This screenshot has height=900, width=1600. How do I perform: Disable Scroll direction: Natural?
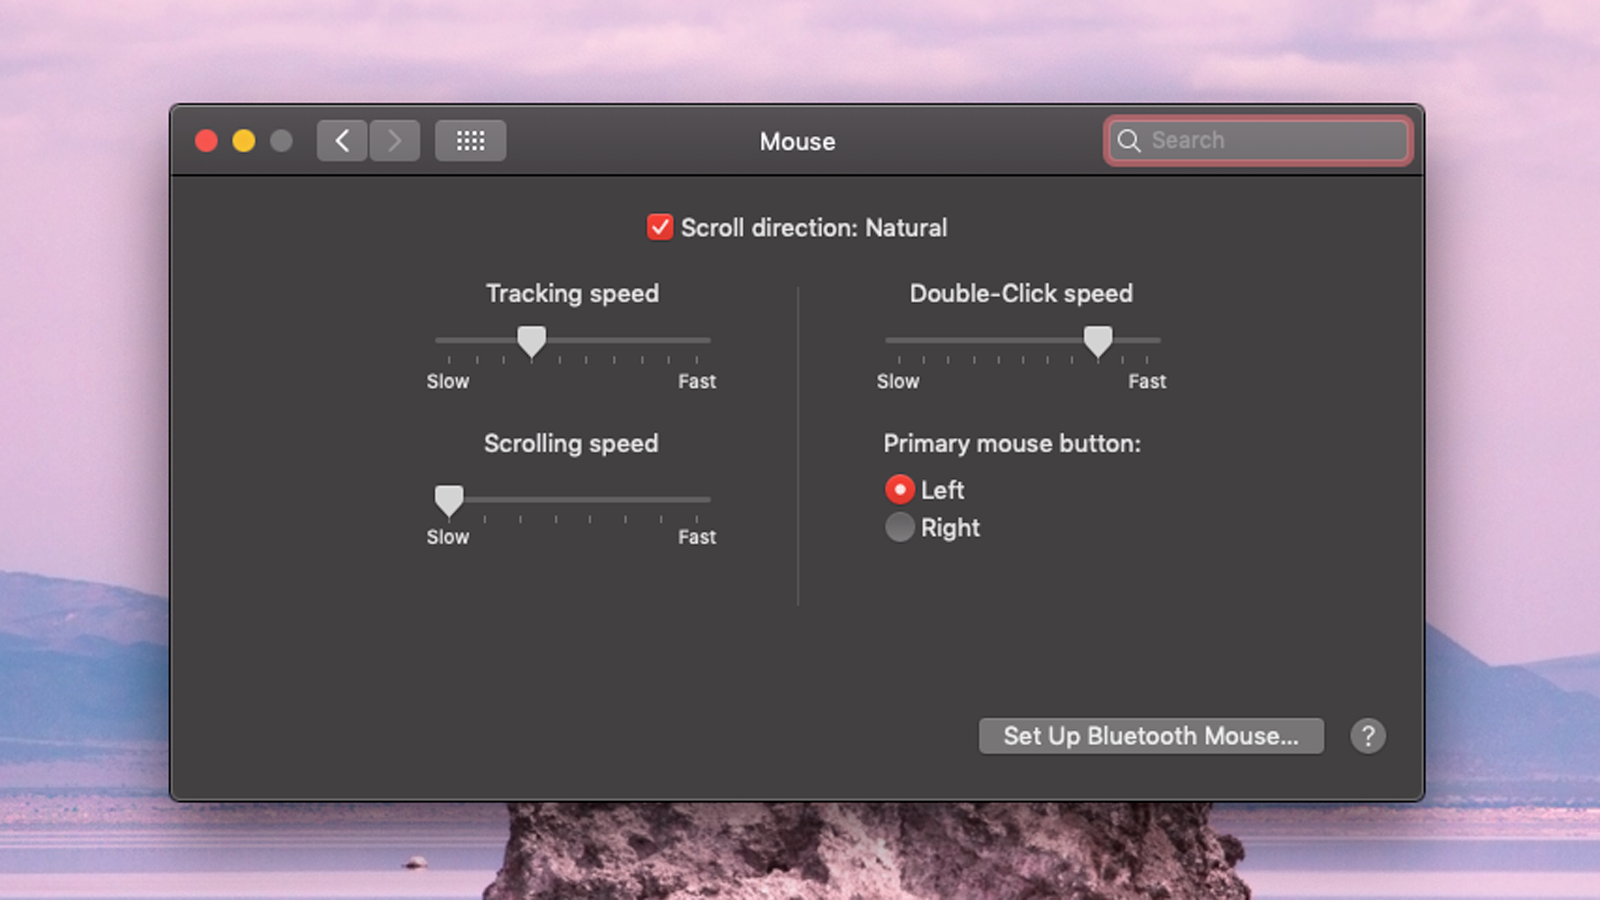tap(659, 228)
